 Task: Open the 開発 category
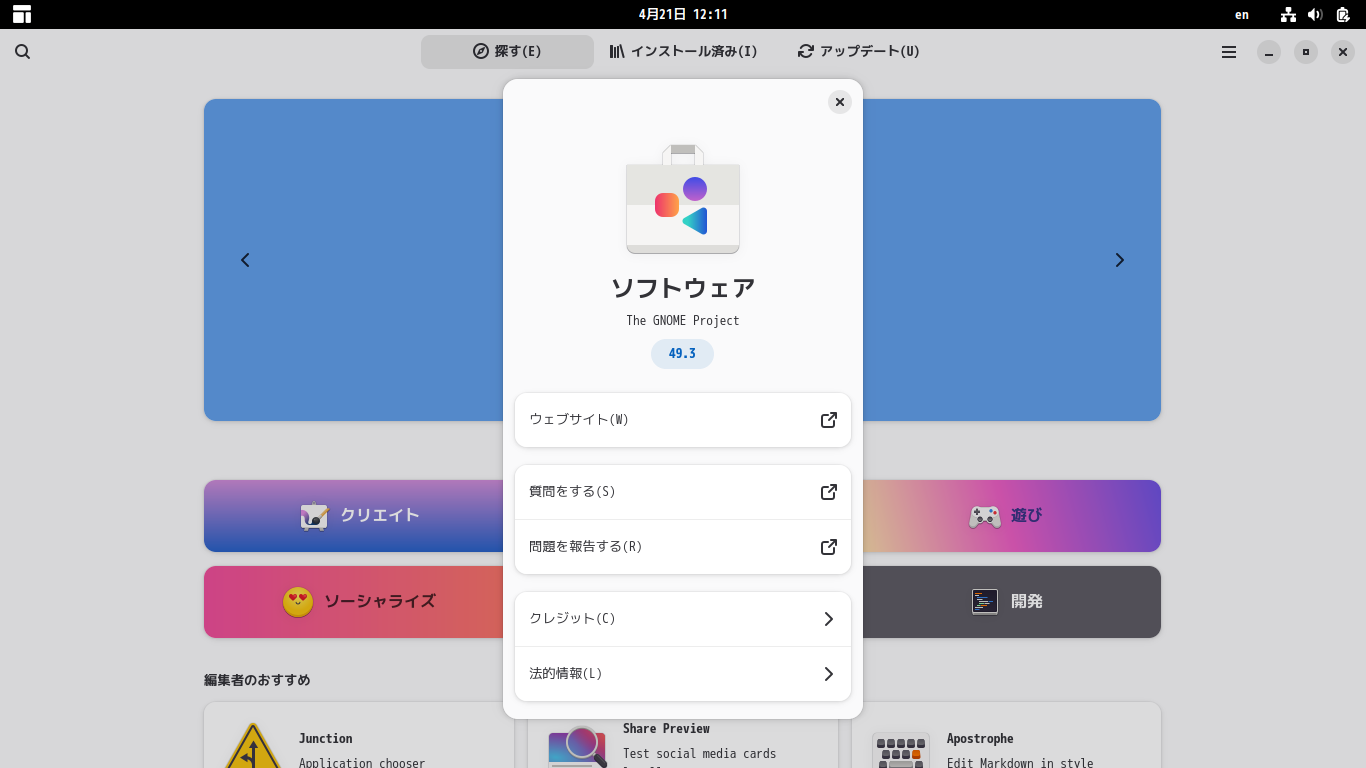pos(1012,602)
